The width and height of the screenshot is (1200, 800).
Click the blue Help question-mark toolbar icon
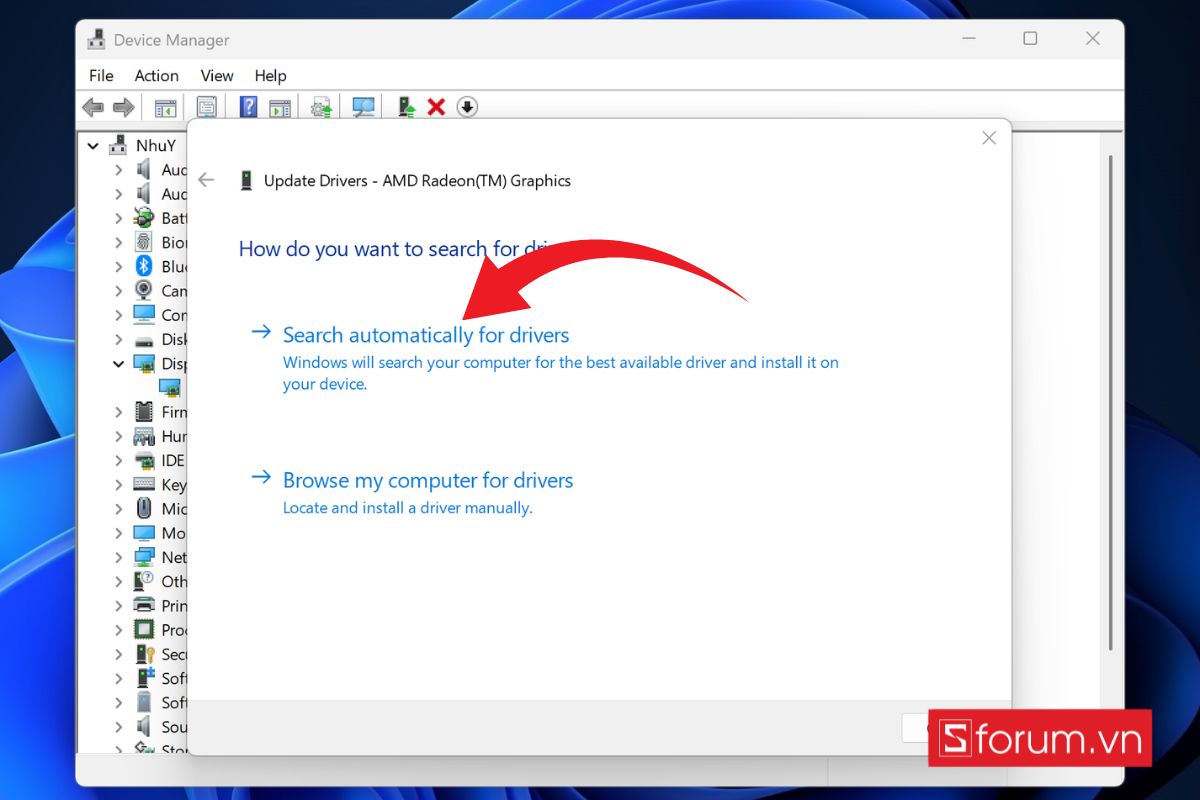[249, 107]
